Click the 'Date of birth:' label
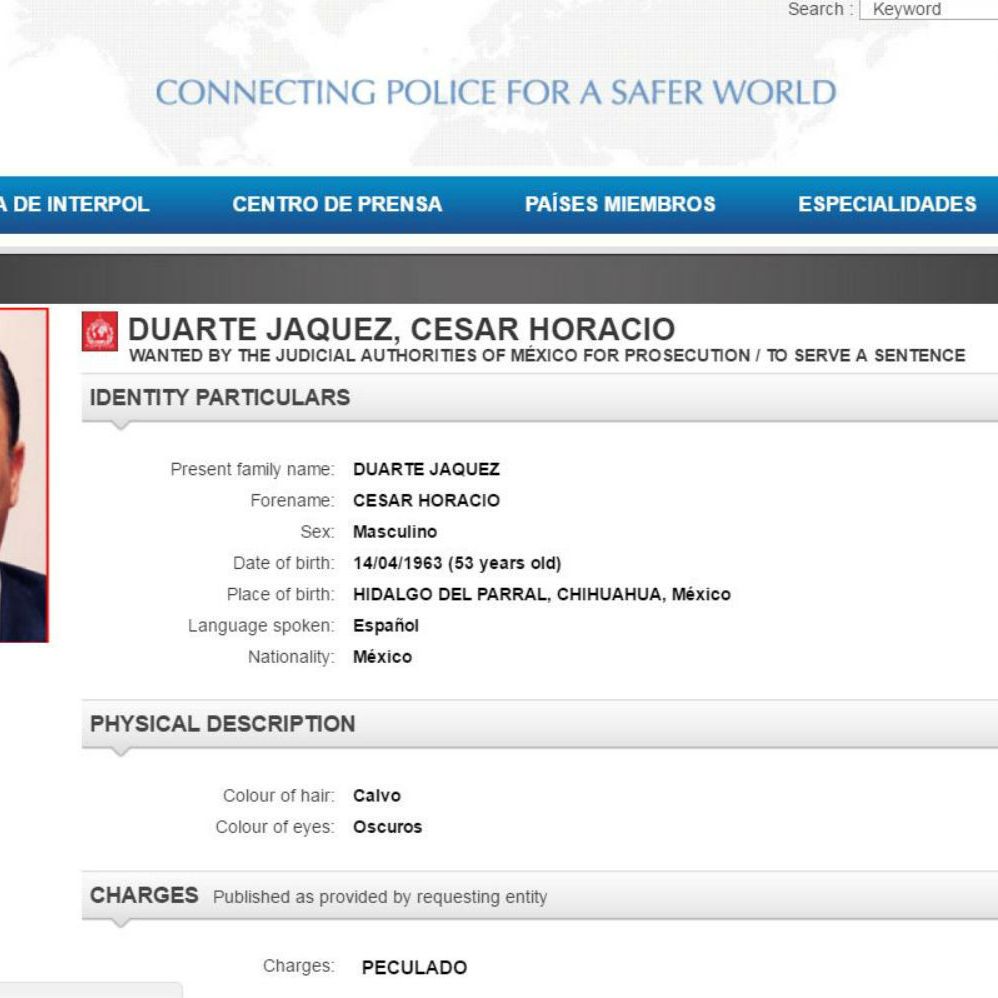Screen dimensions: 998x998 tap(283, 563)
